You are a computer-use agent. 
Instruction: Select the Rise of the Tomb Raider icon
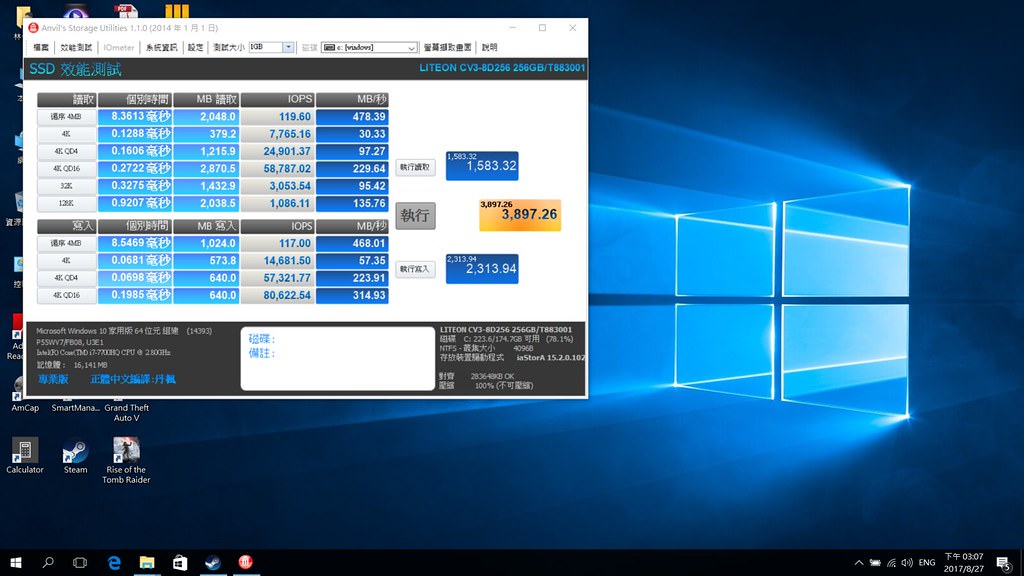click(126, 461)
